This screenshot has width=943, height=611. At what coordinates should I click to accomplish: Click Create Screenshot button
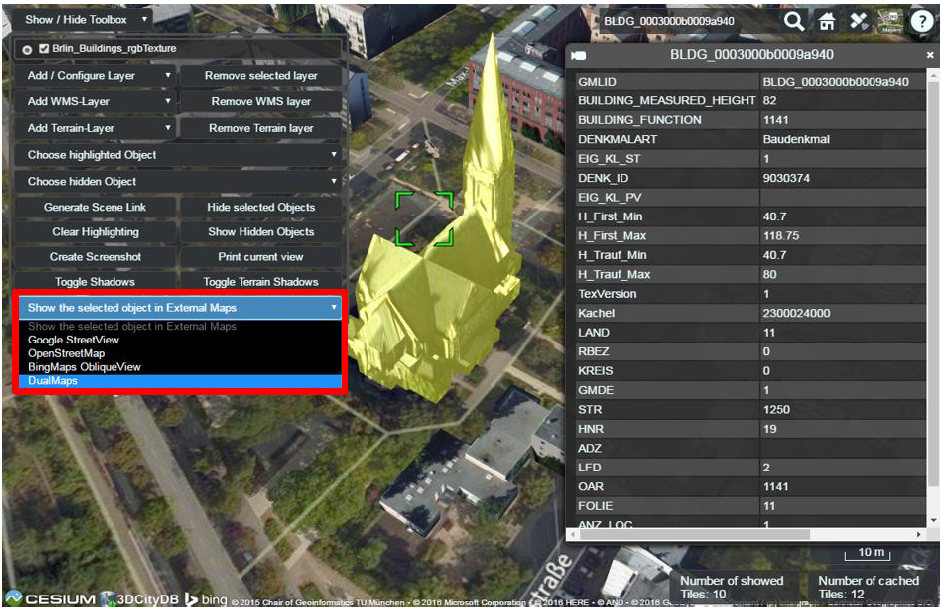click(x=95, y=257)
